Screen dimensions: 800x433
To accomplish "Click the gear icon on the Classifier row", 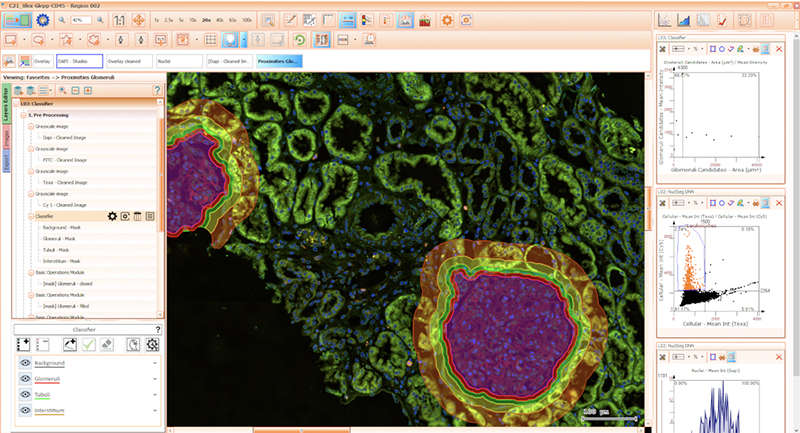I will [112, 216].
